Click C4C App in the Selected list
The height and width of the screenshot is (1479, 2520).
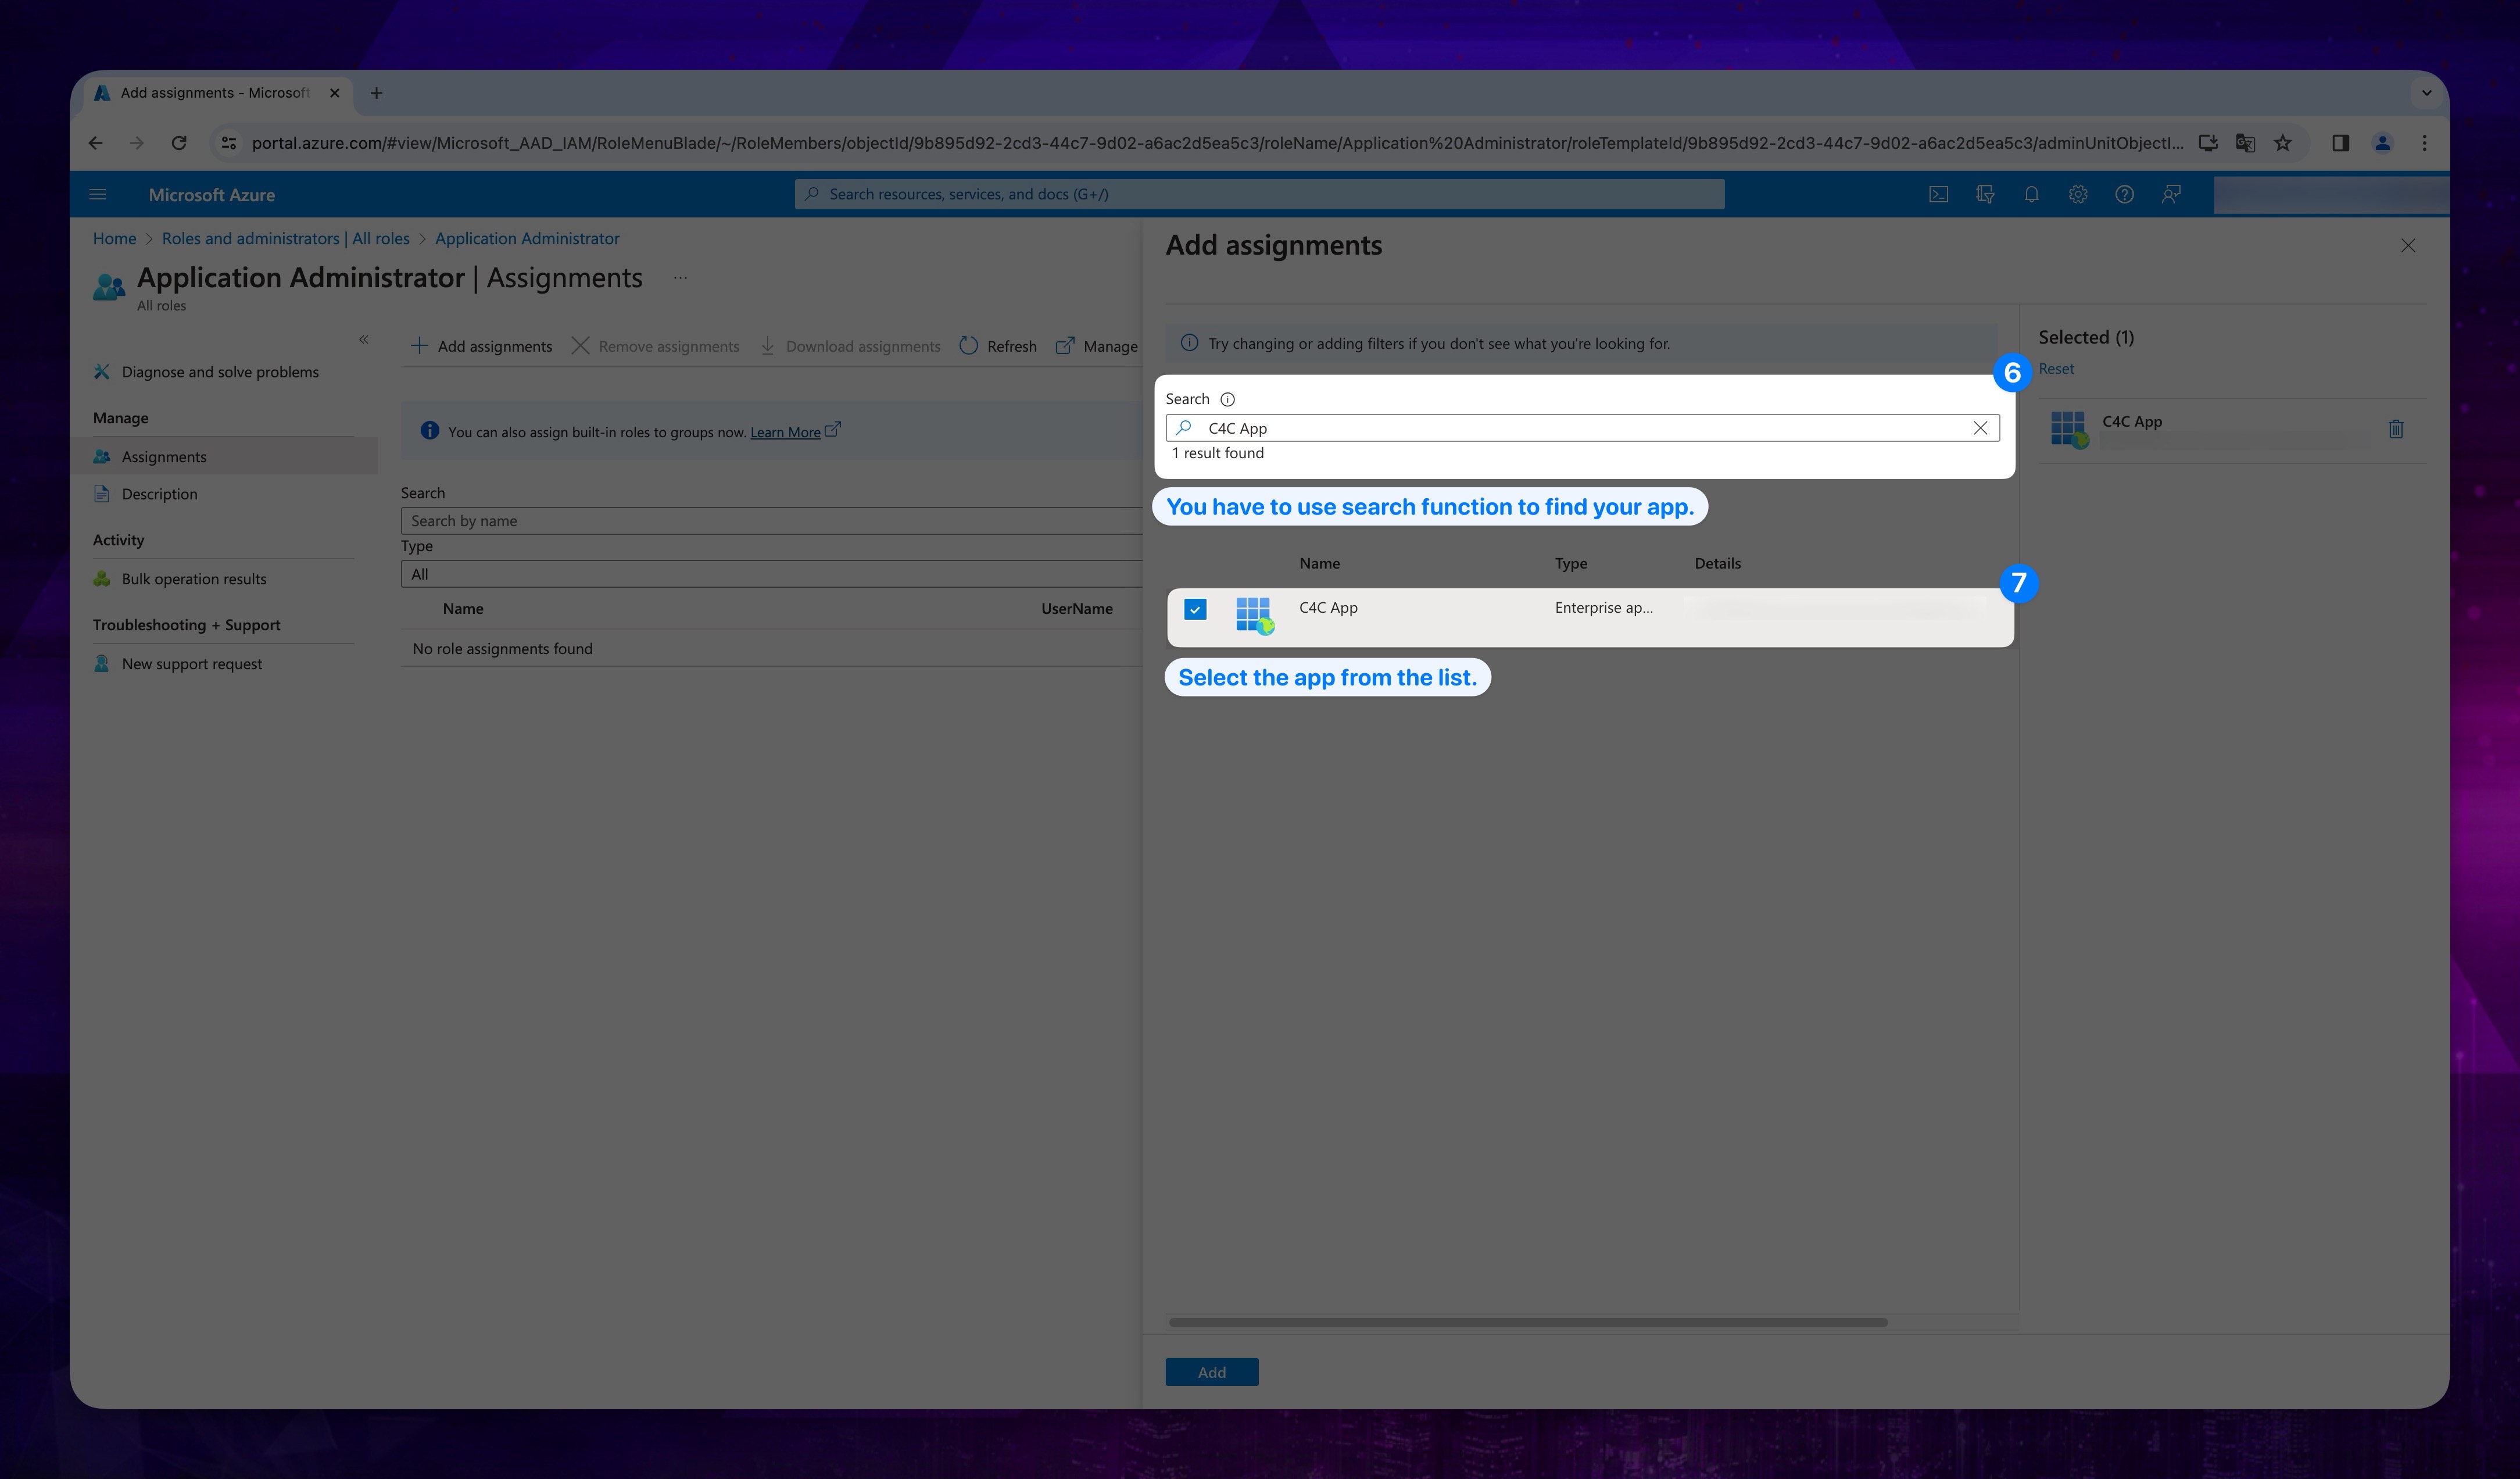coord(2132,422)
